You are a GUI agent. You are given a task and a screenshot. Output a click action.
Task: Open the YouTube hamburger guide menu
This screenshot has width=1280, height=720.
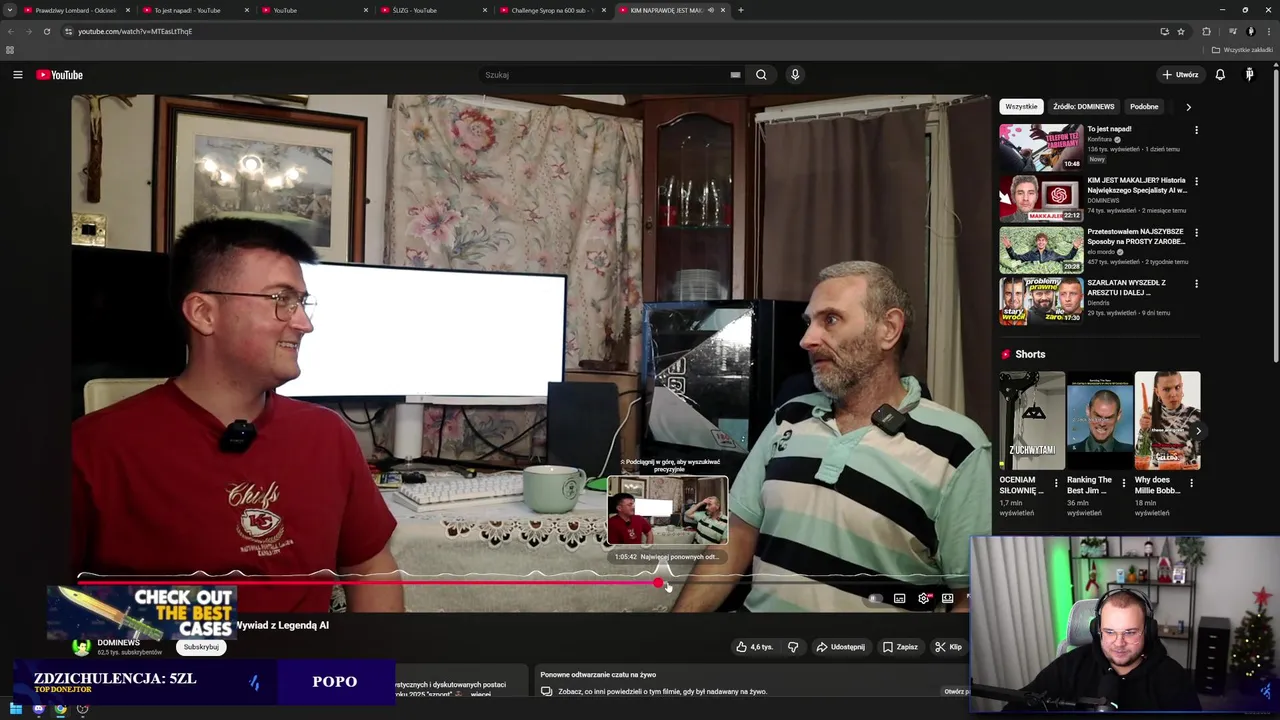(x=17, y=75)
